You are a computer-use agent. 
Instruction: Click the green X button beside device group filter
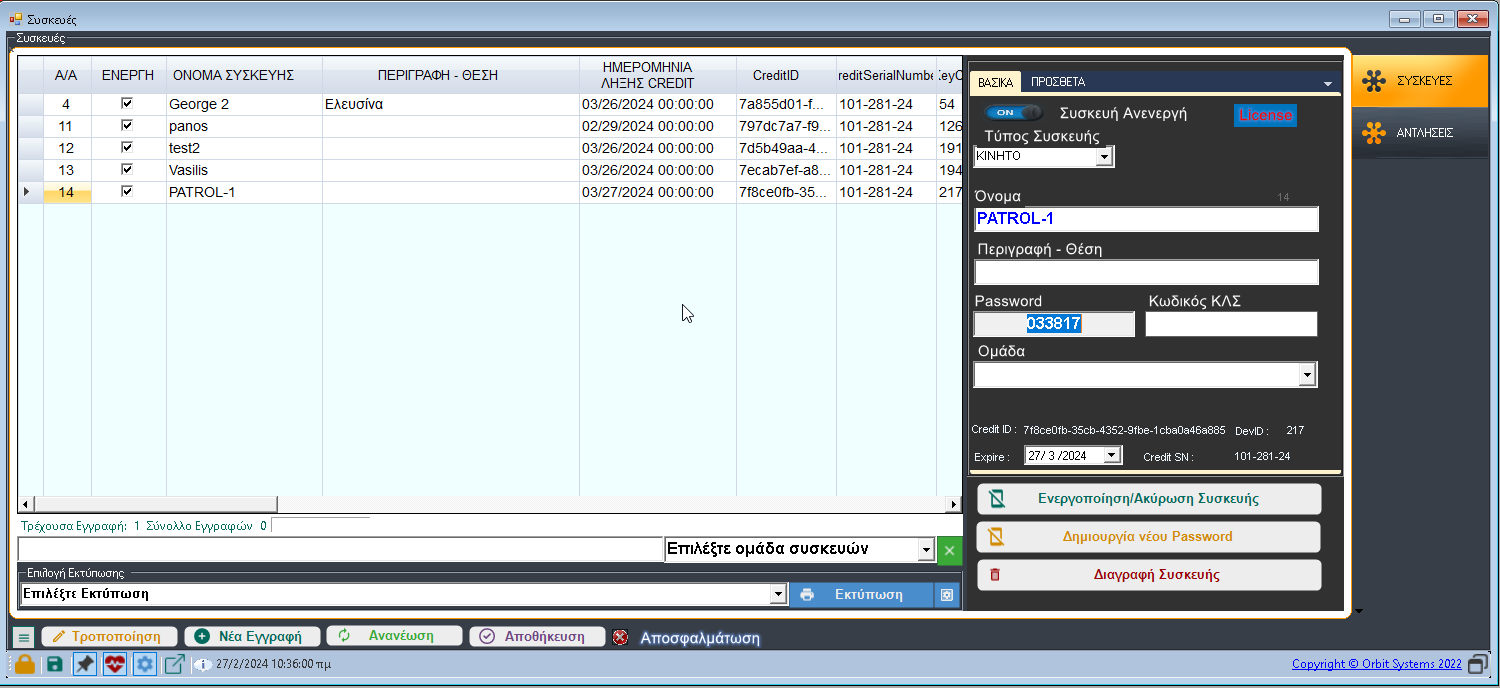tap(949, 550)
